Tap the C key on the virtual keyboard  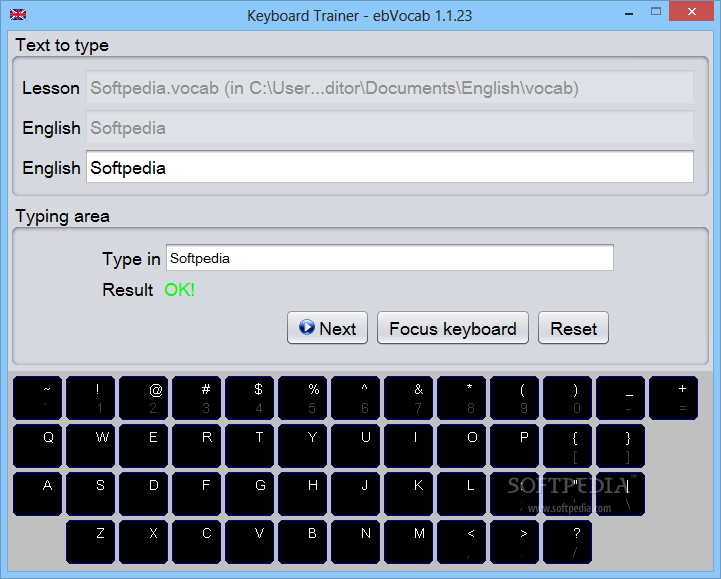pyautogui.click(x=196, y=542)
